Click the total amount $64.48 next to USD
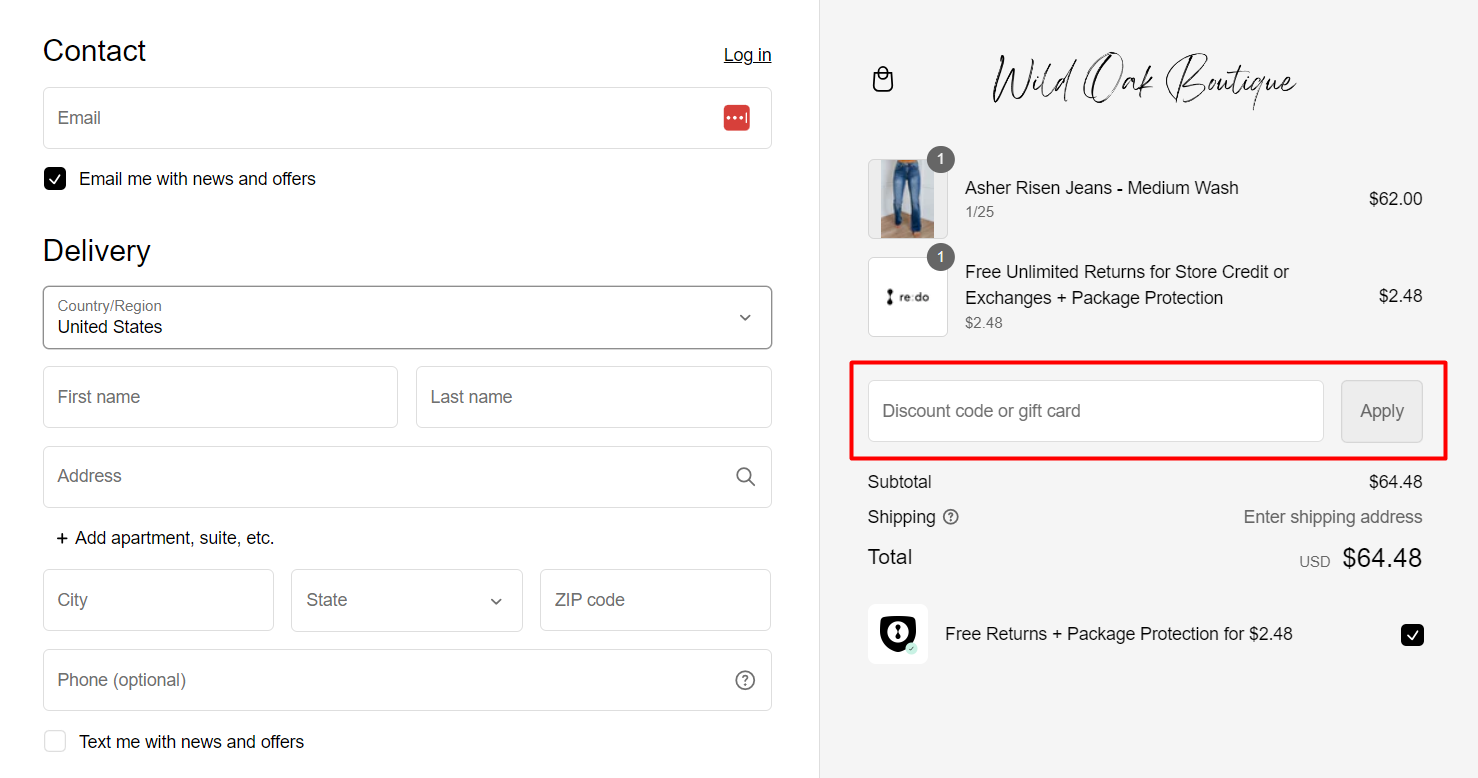 coord(1382,558)
